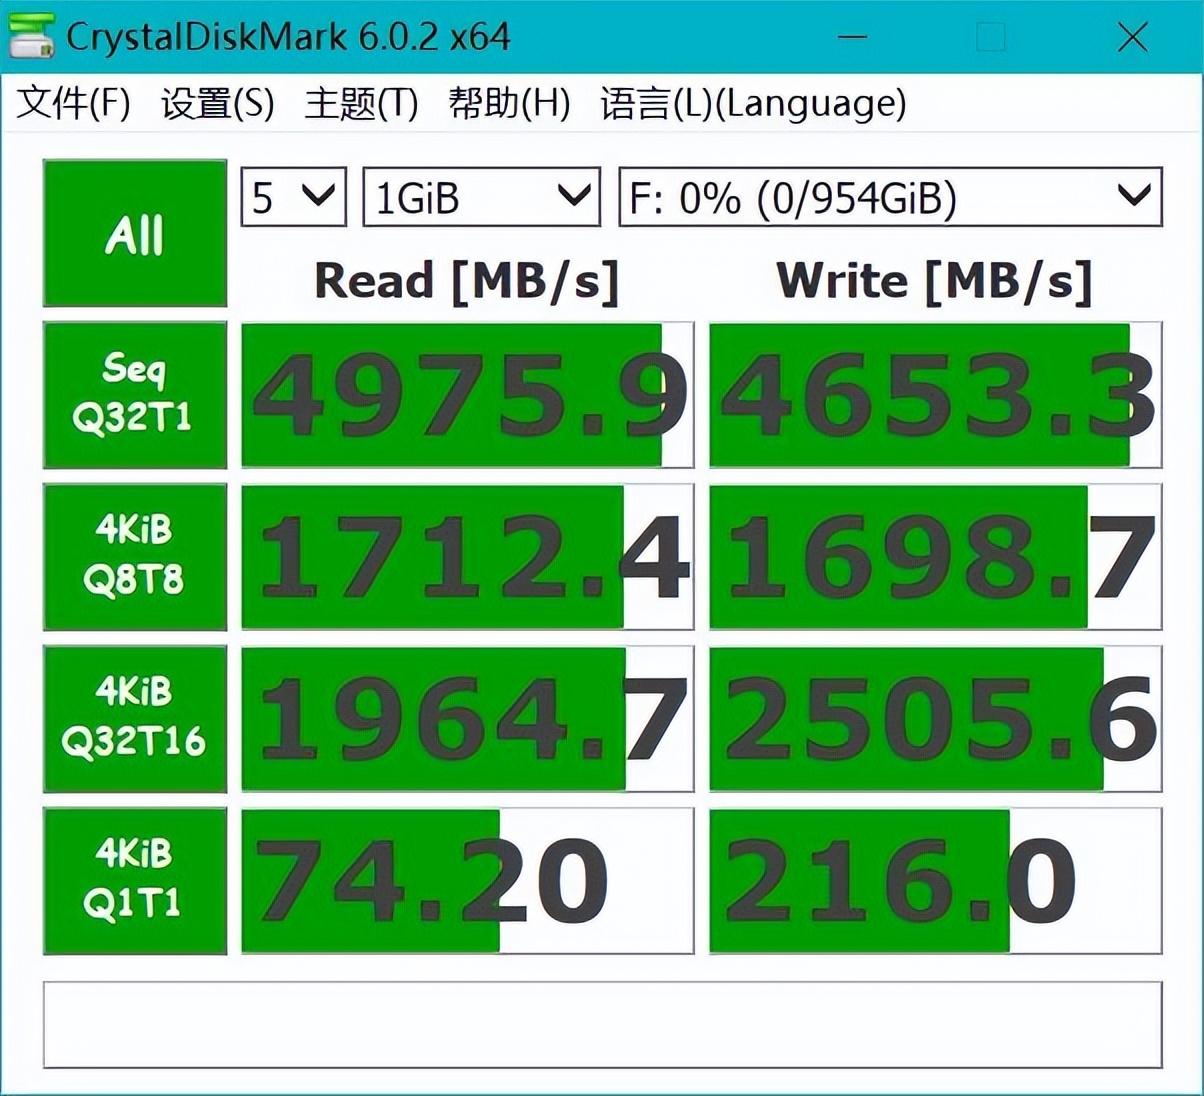Click the Q32T16 write result 2505.6
This screenshot has height=1096, width=1204.
935,719
